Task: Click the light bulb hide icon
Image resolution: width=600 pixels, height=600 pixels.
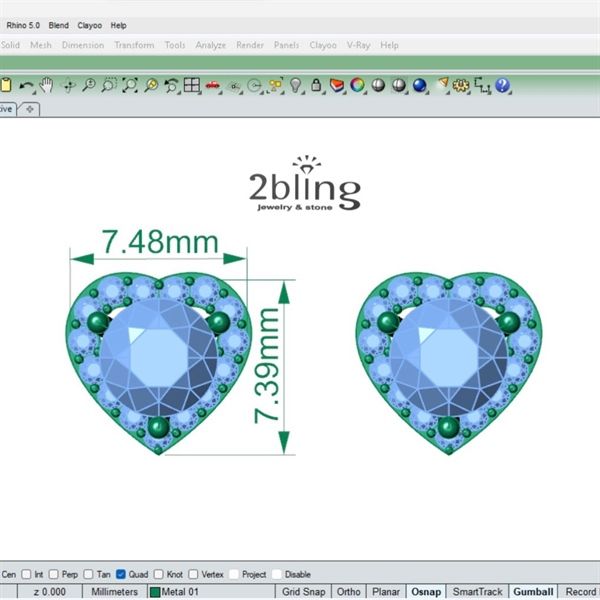Action: coord(296,86)
